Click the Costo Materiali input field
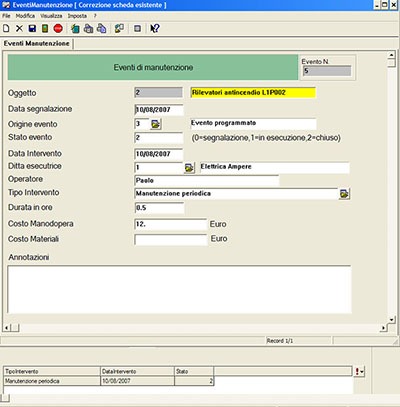 click(x=171, y=240)
